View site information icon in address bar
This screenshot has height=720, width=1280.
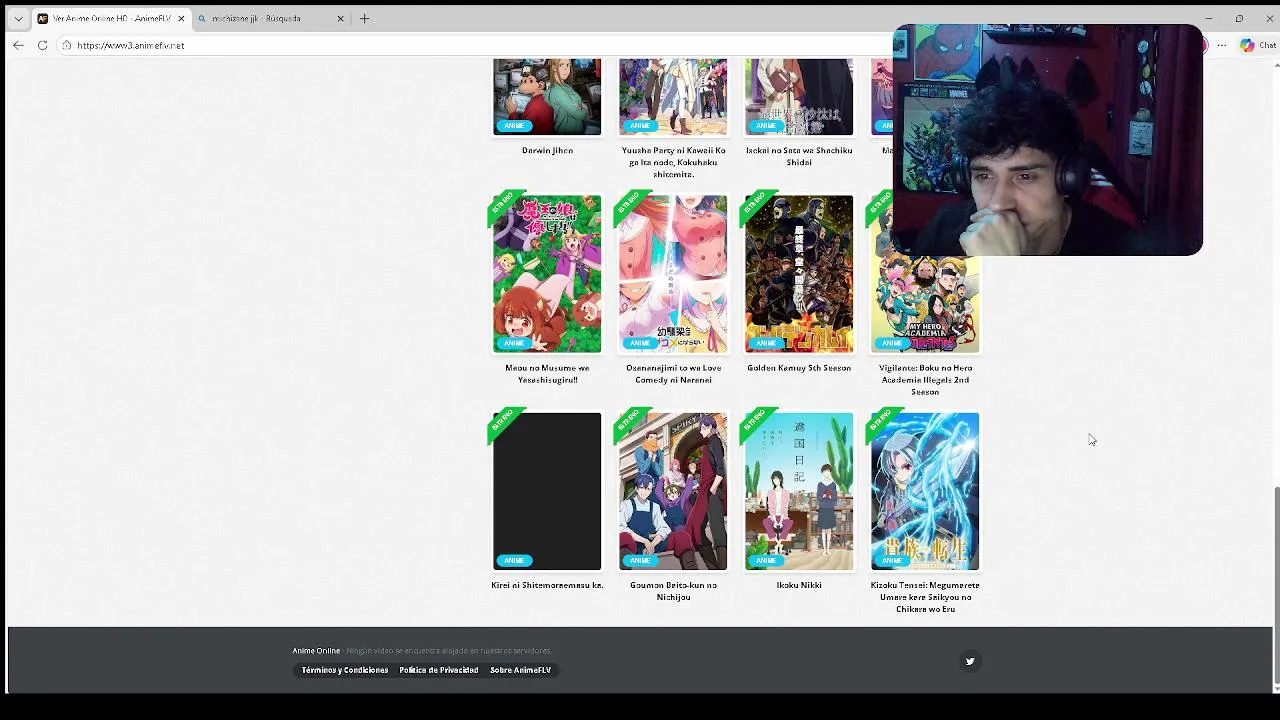(x=66, y=45)
